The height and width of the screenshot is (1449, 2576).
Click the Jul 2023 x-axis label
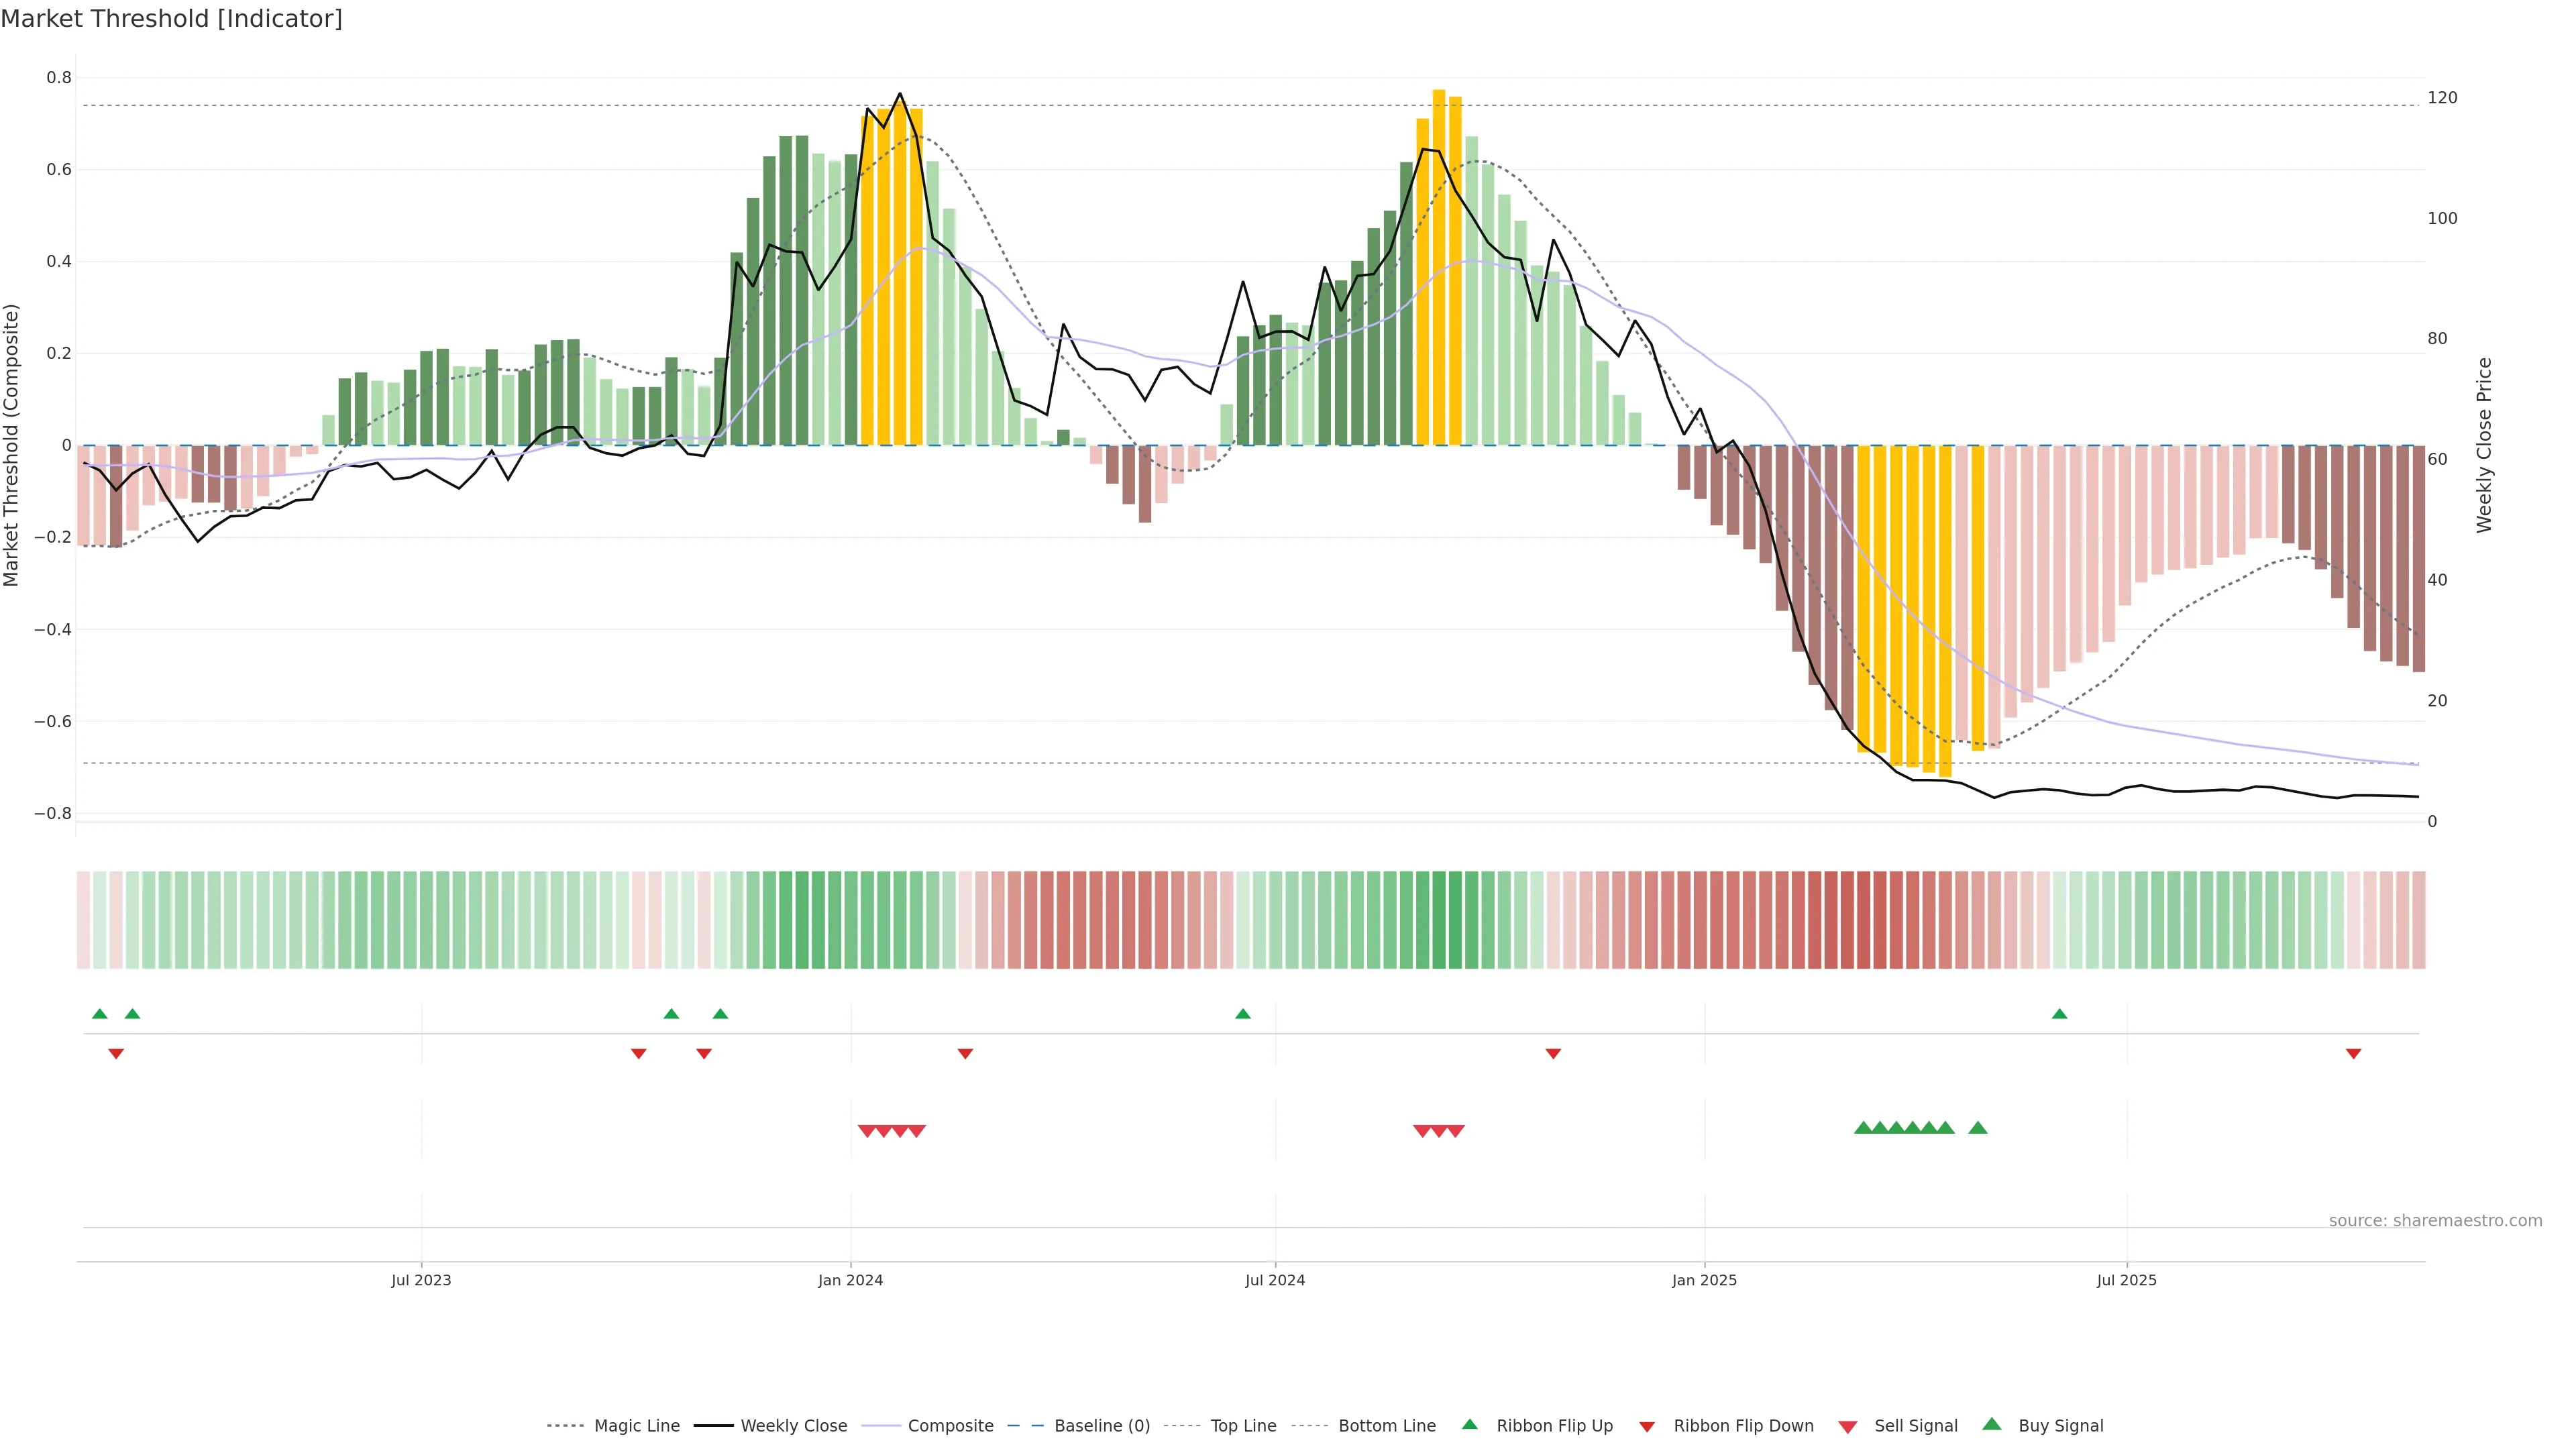point(421,1280)
